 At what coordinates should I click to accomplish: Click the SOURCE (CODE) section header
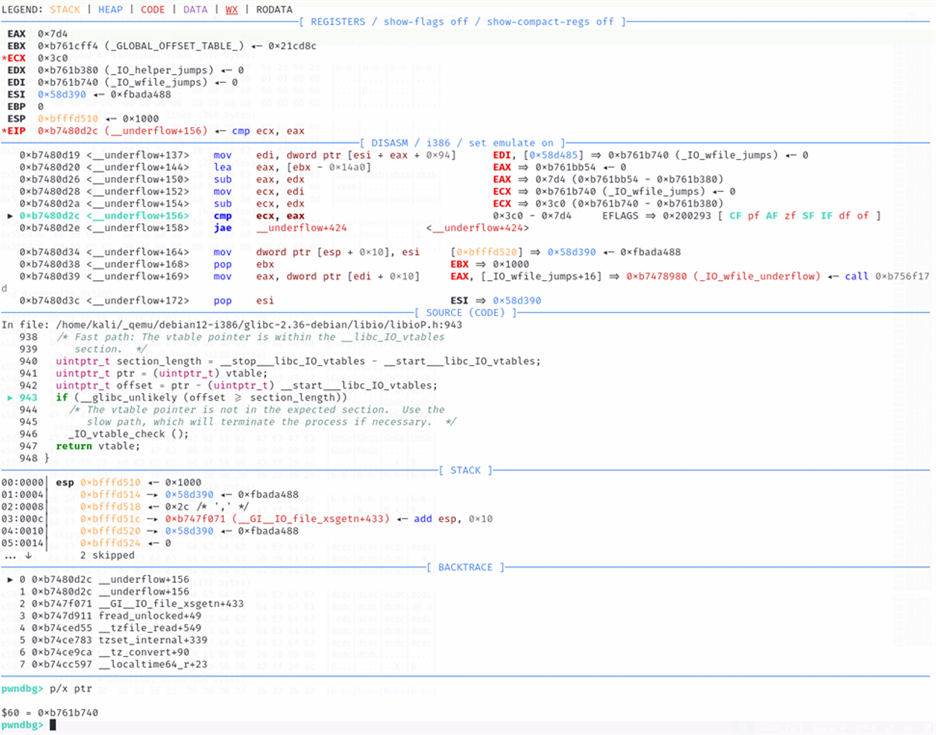466,313
